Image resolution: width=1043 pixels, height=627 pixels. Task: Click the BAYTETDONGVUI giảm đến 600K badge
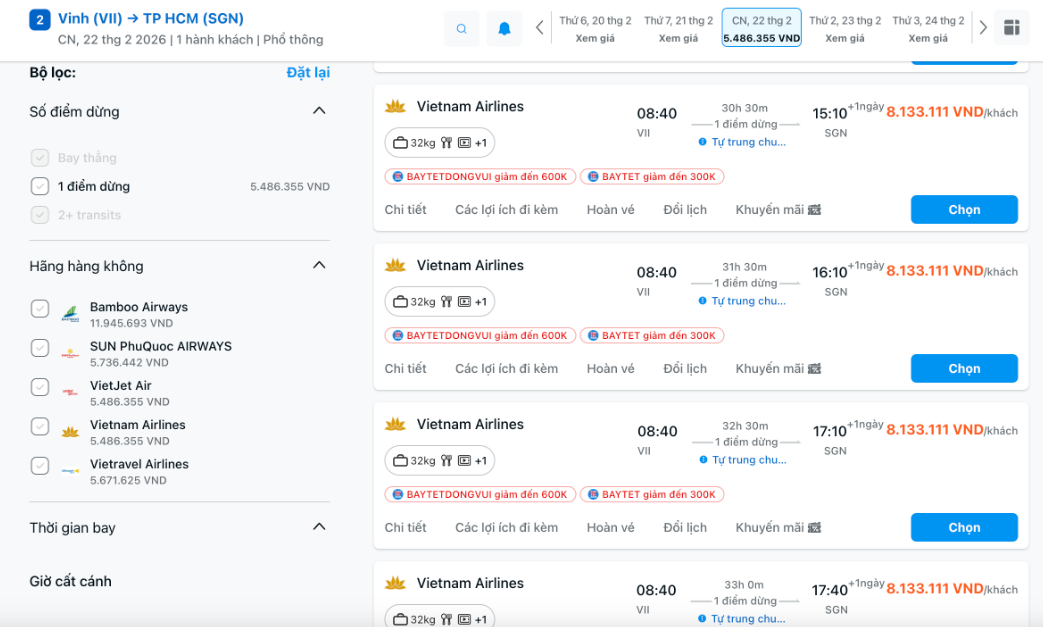click(x=481, y=175)
